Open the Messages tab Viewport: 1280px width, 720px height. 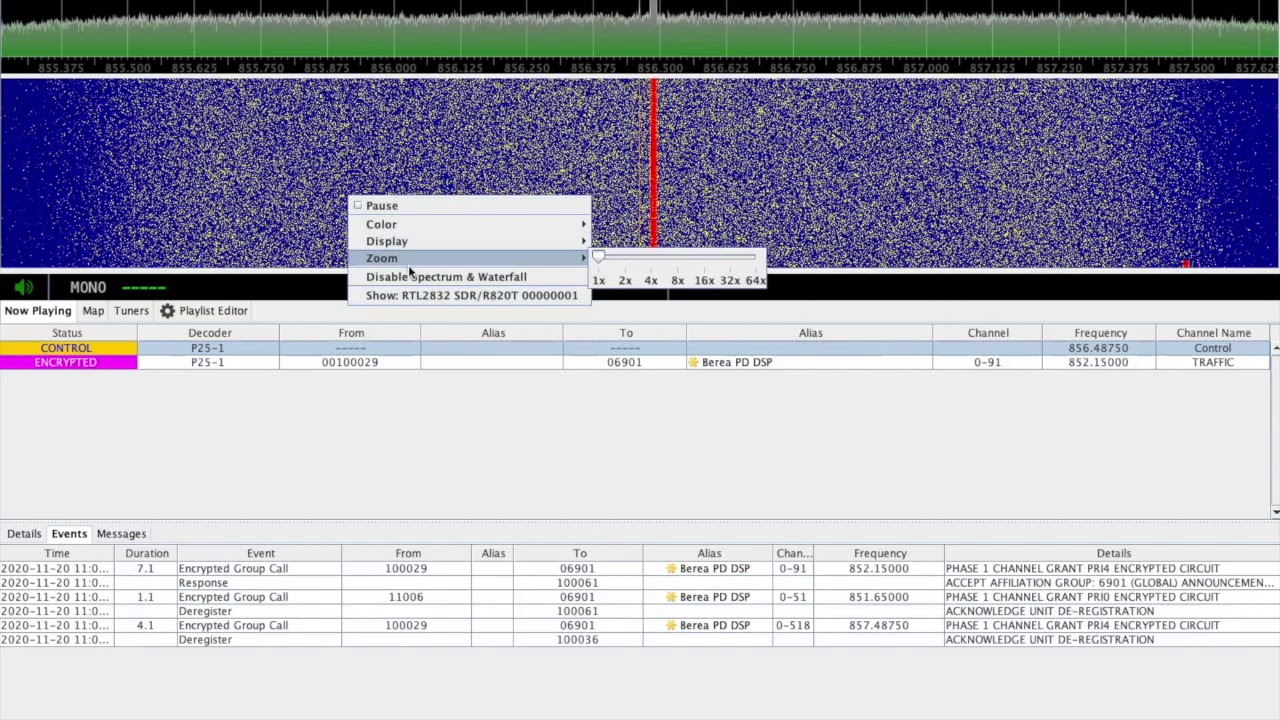pyautogui.click(x=121, y=534)
